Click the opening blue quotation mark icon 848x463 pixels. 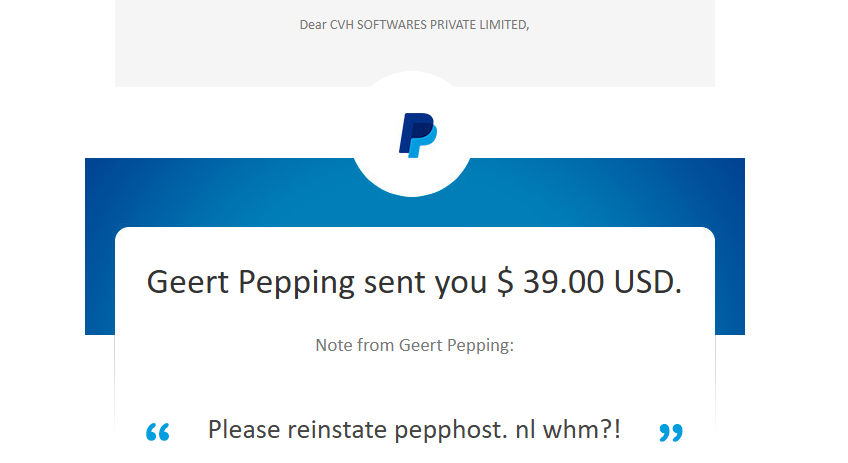click(x=157, y=432)
